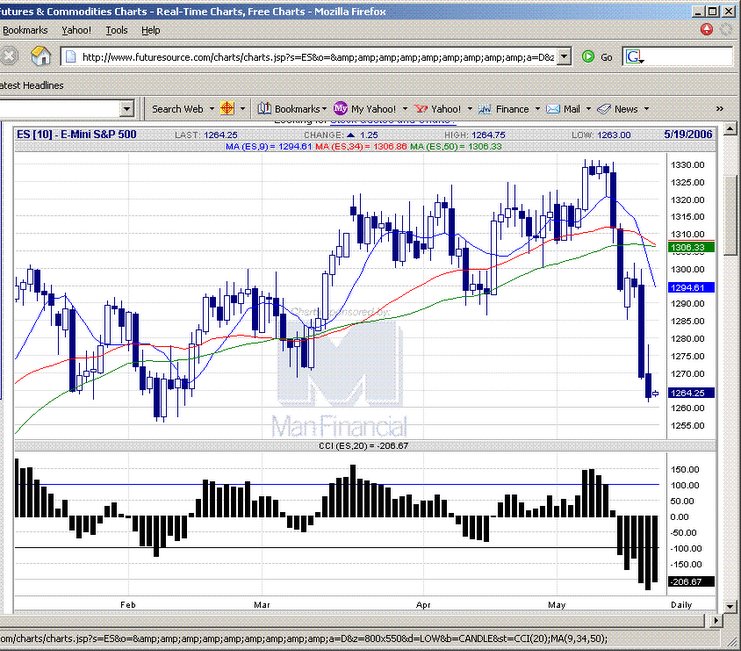Open the toolbar overflow chevron
The width and height of the screenshot is (741, 651).
(720, 109)
